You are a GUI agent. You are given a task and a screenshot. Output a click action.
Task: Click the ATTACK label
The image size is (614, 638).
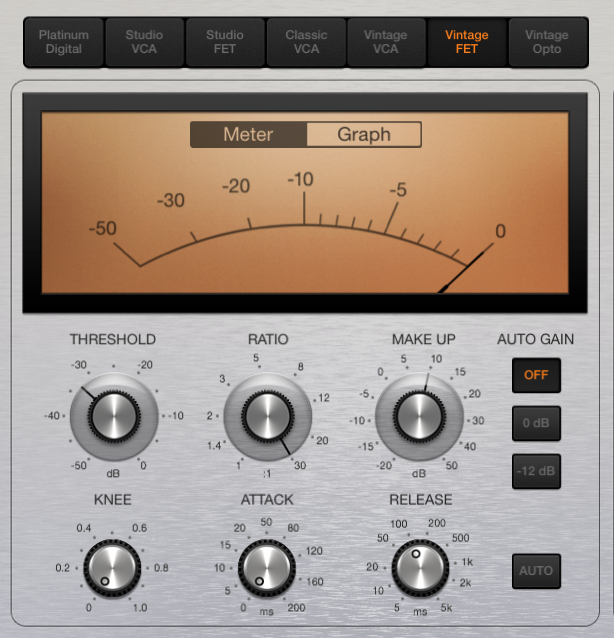(267, 500)
